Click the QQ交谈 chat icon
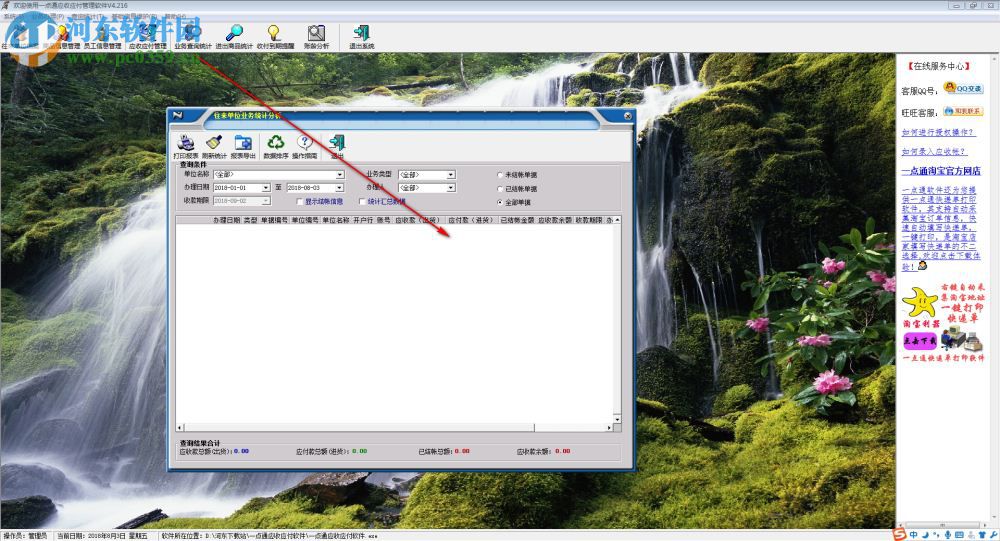This screenshot has width=1000, height=541. coord(963,88)
